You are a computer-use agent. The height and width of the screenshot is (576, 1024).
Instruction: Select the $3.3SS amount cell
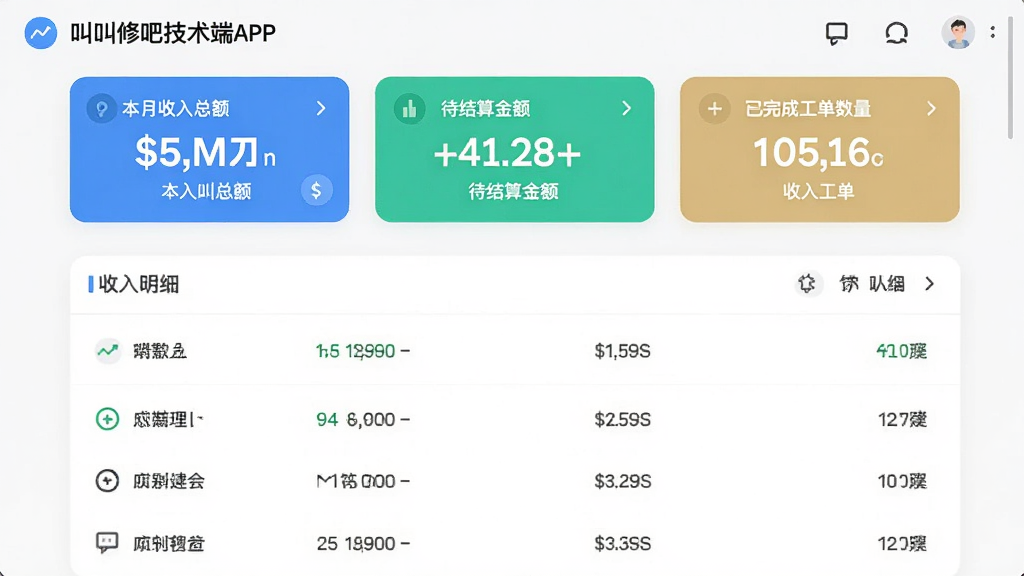point(622,543)
